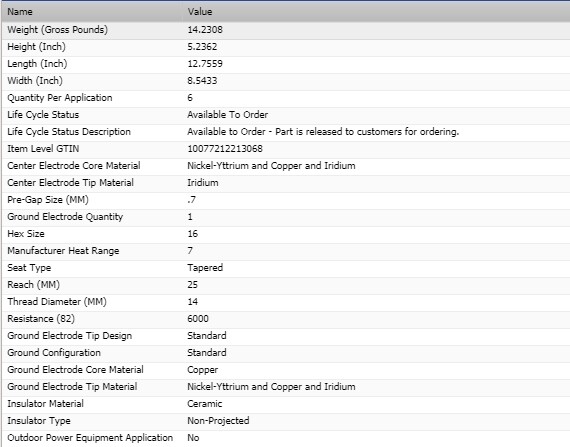Click the Insulator Type Non-Projected value
The width and height of the screenshot is (570, 447).
click(x=218, y=421)
